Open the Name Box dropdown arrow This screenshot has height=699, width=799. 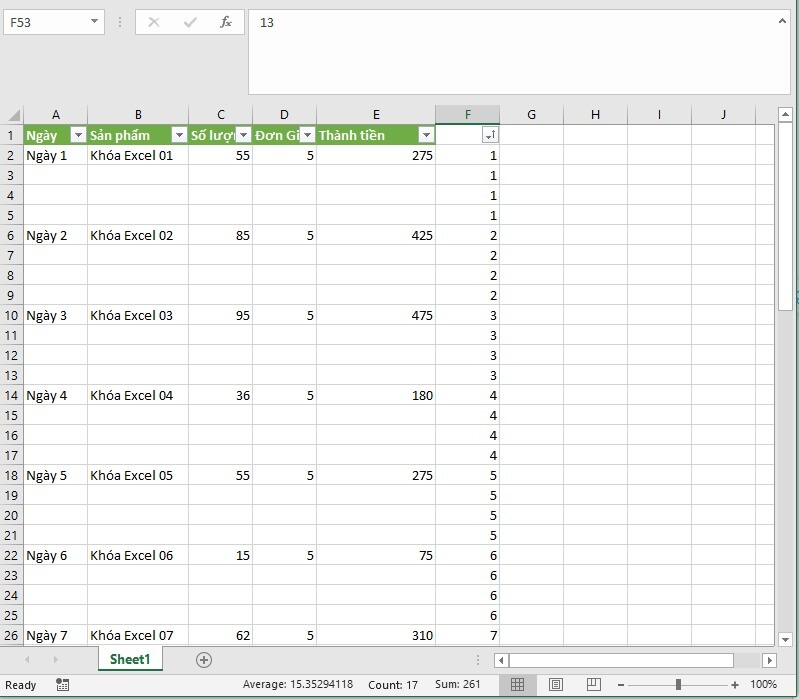(94, 21)
